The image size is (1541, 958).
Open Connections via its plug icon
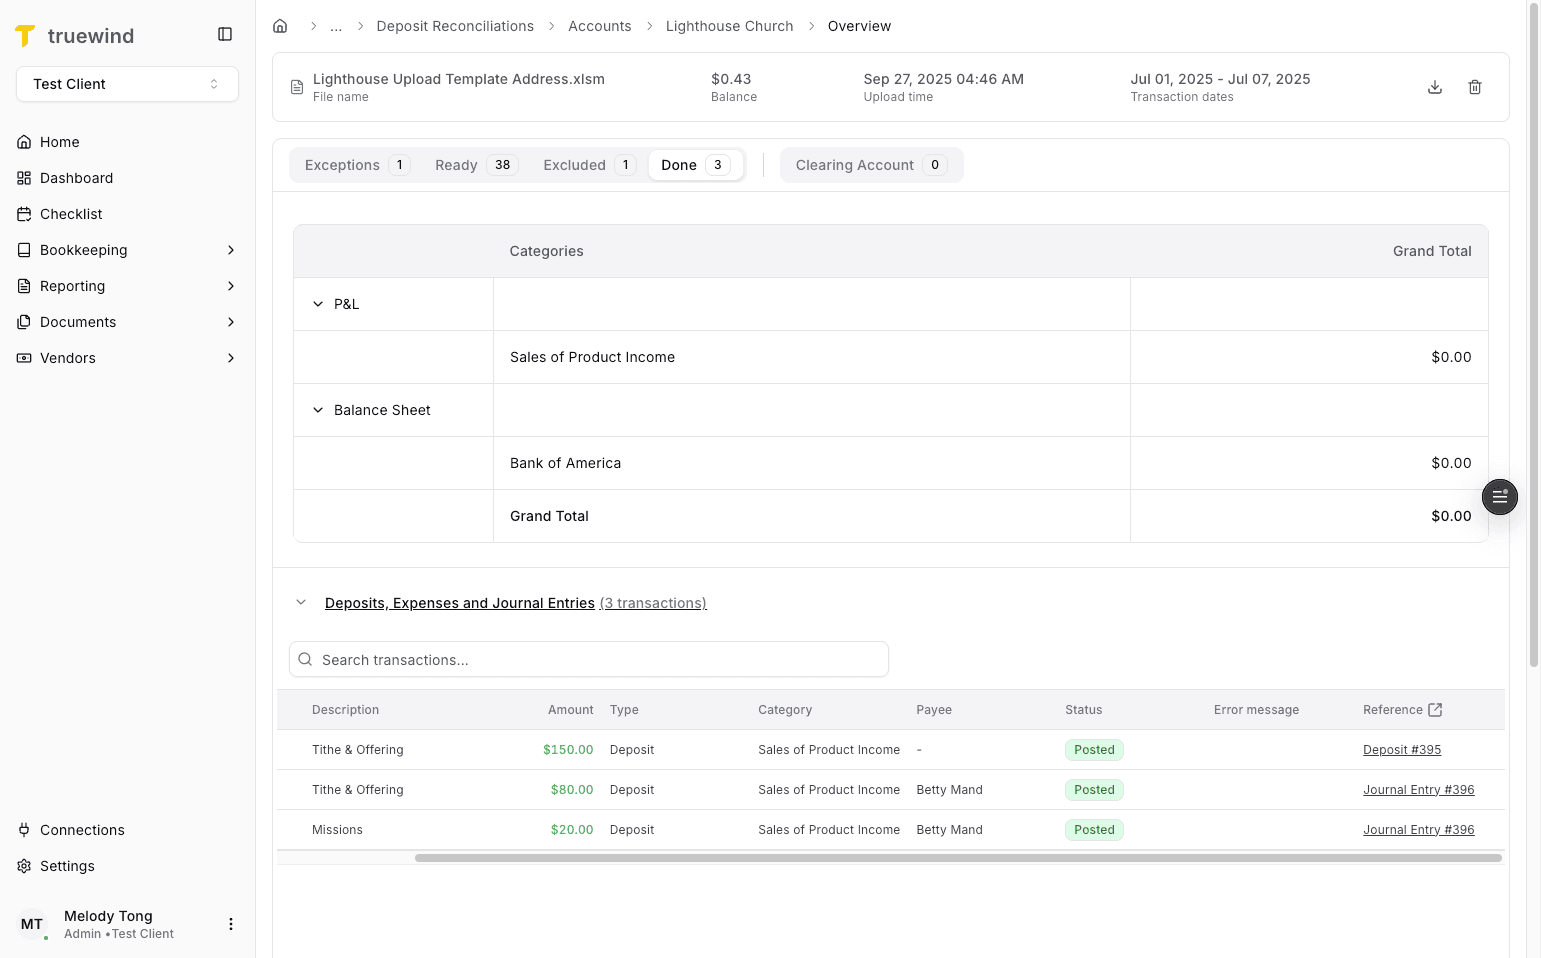pyautogui.click(x=22, y=829)
